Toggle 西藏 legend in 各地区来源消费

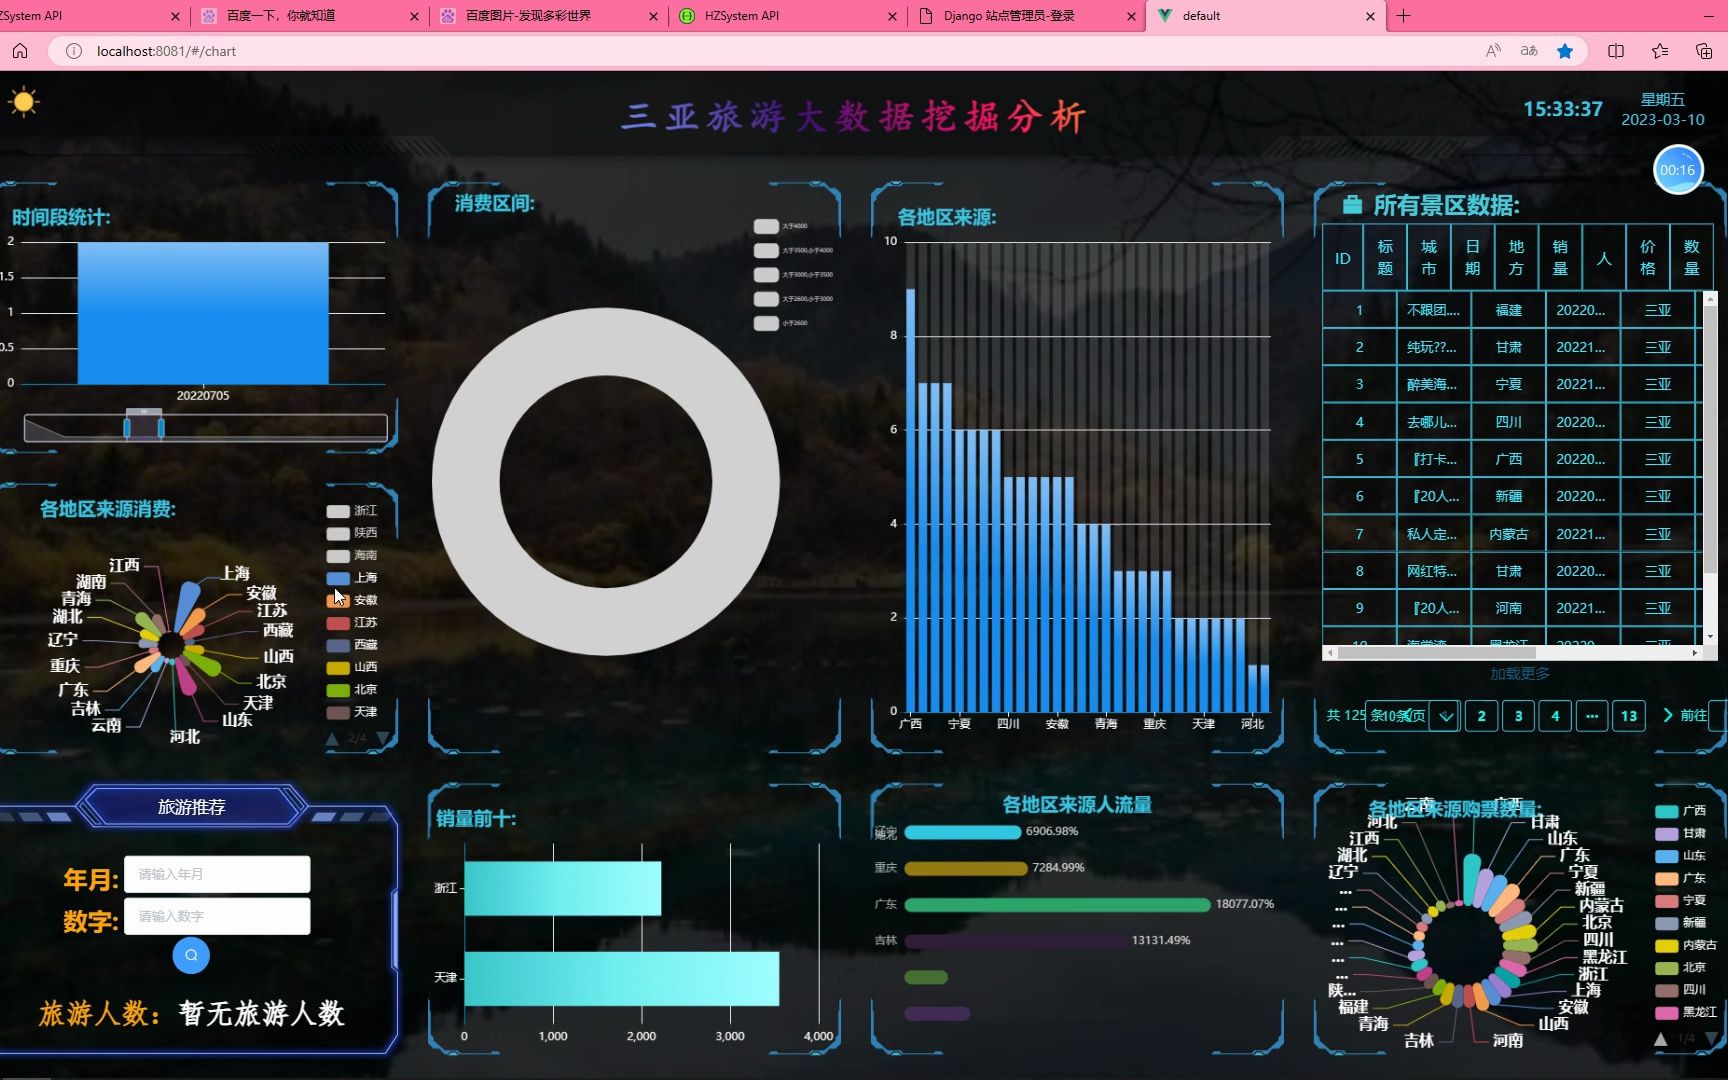tap(352, 645)
